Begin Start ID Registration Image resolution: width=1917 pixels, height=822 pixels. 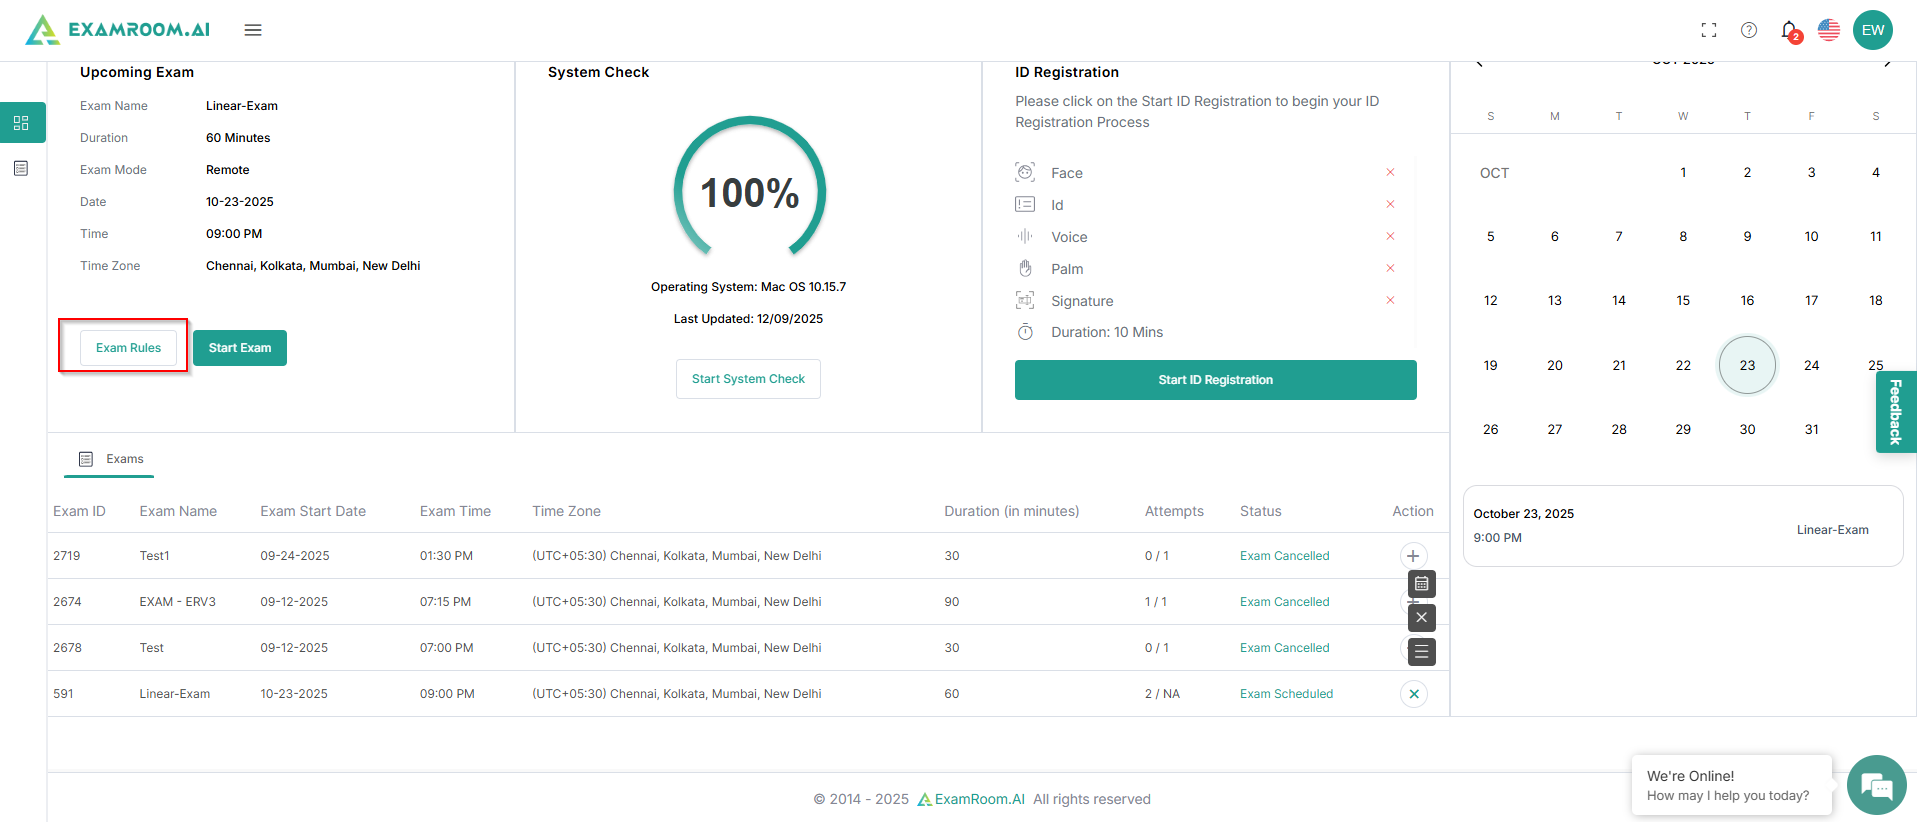click(x=1215, y=380)
